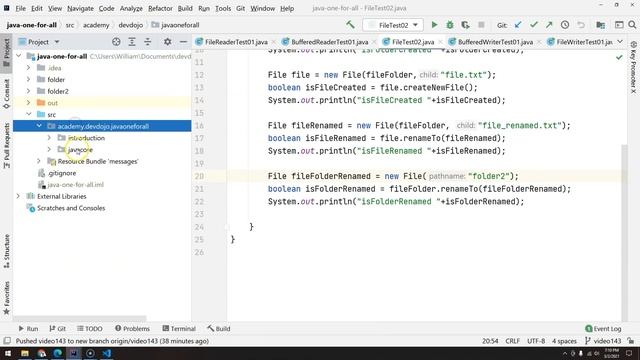Screen dimensions: 640x360
Task: Run FileTest02 with green play button
Action: (434, 25)
